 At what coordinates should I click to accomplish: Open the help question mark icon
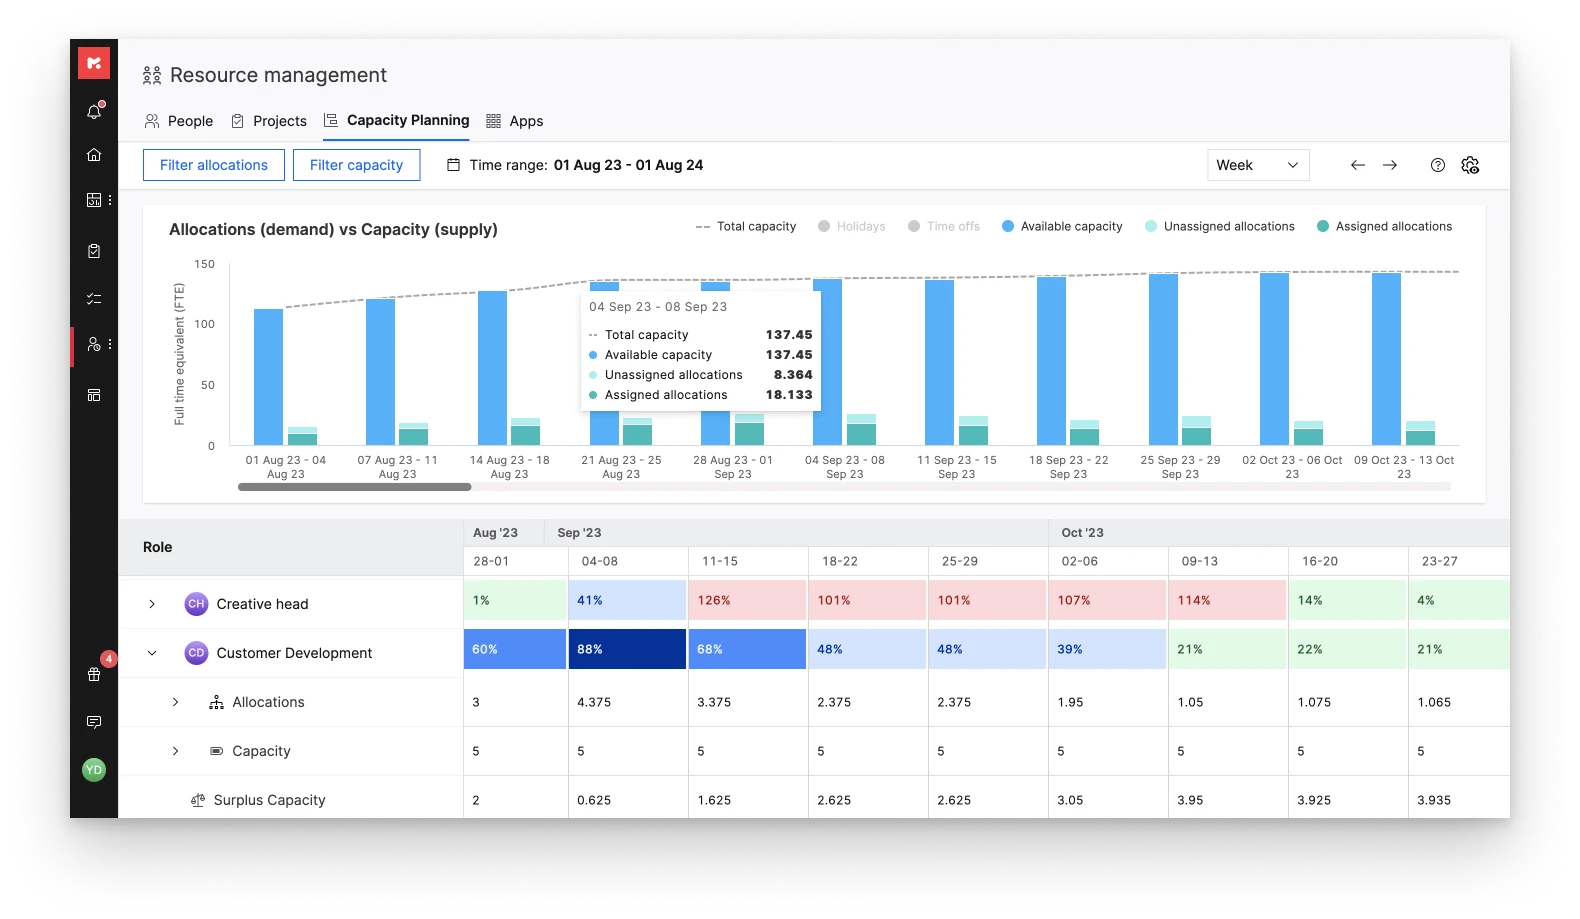(x=1438, y=165)
